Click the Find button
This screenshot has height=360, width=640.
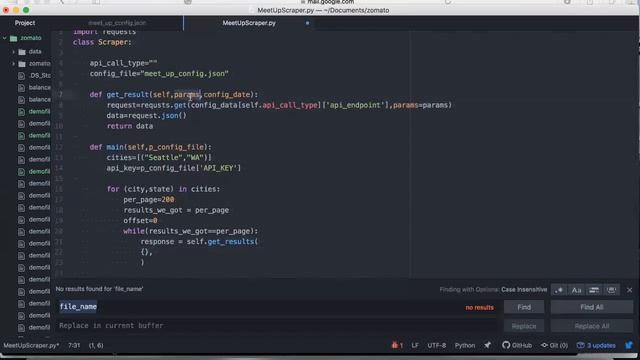coord(524,307)
